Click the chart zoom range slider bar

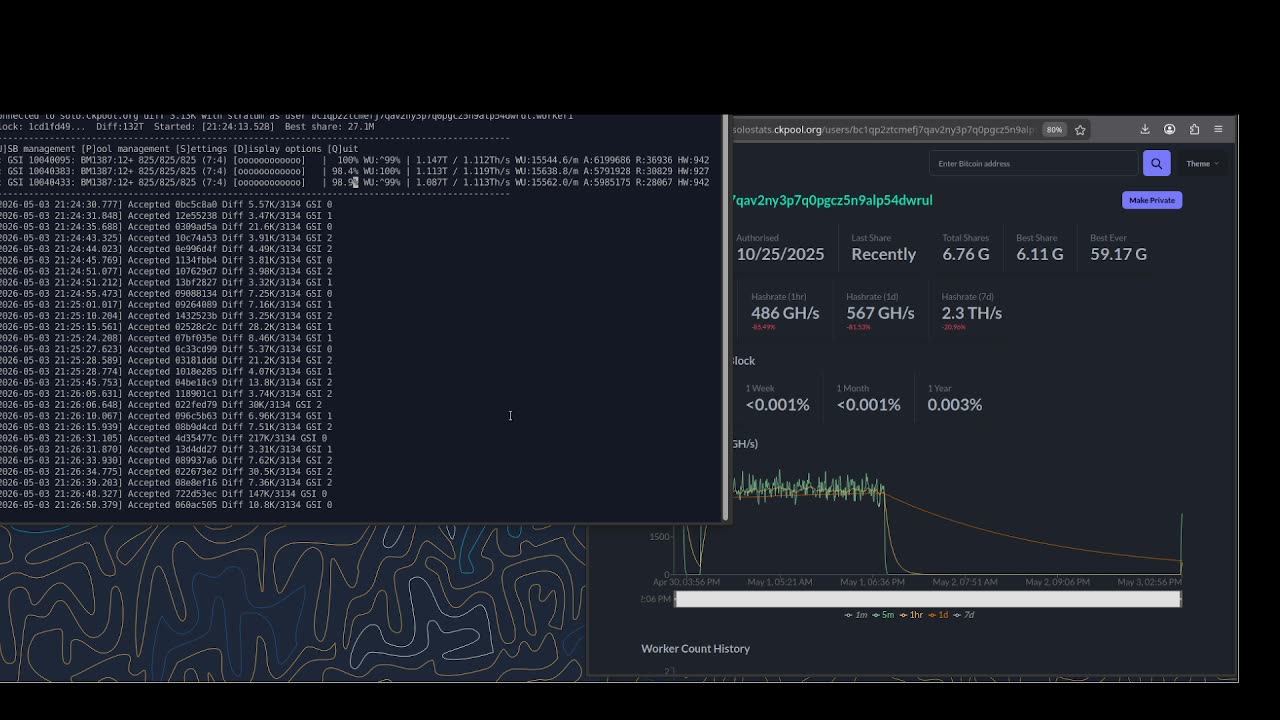tap(928, 599)
